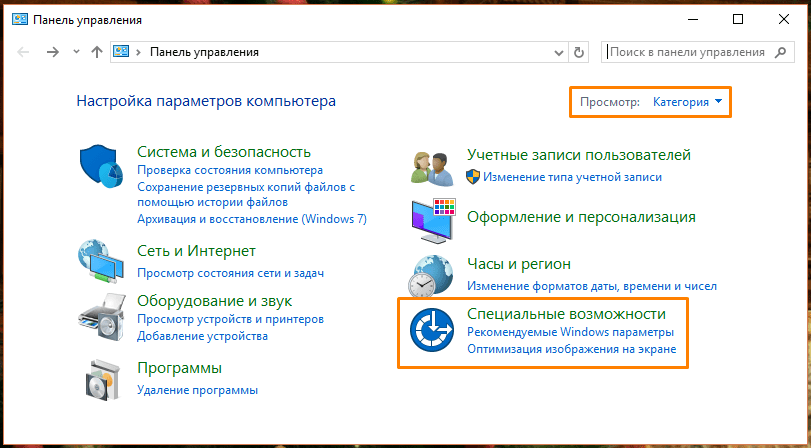Image resolution: width=811 pixels, height=448 pixels.
Task: Open Программы category heading
Action: pyautogui.click(x=179, y=368)
